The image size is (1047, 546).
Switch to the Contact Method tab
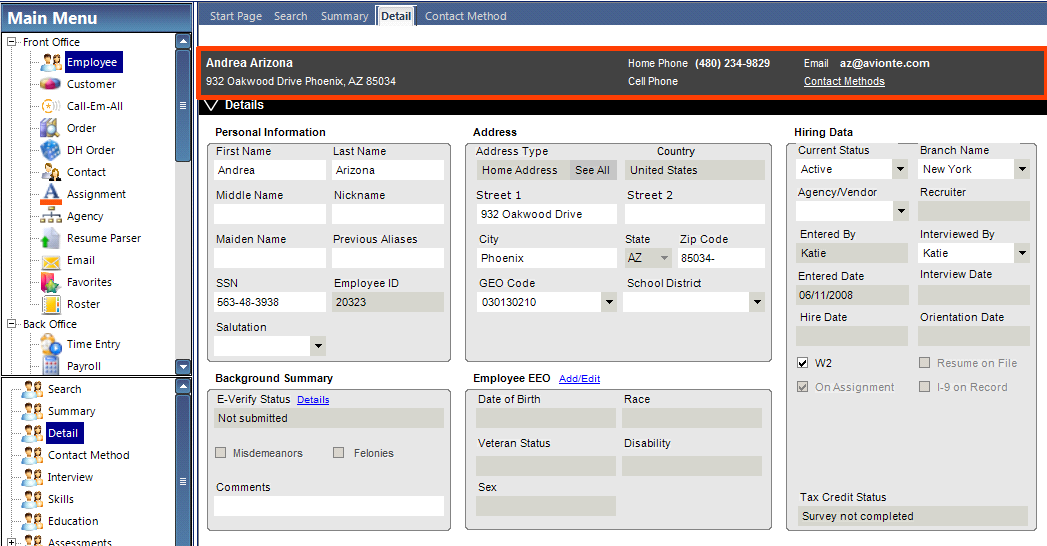[x=465, y=16]
